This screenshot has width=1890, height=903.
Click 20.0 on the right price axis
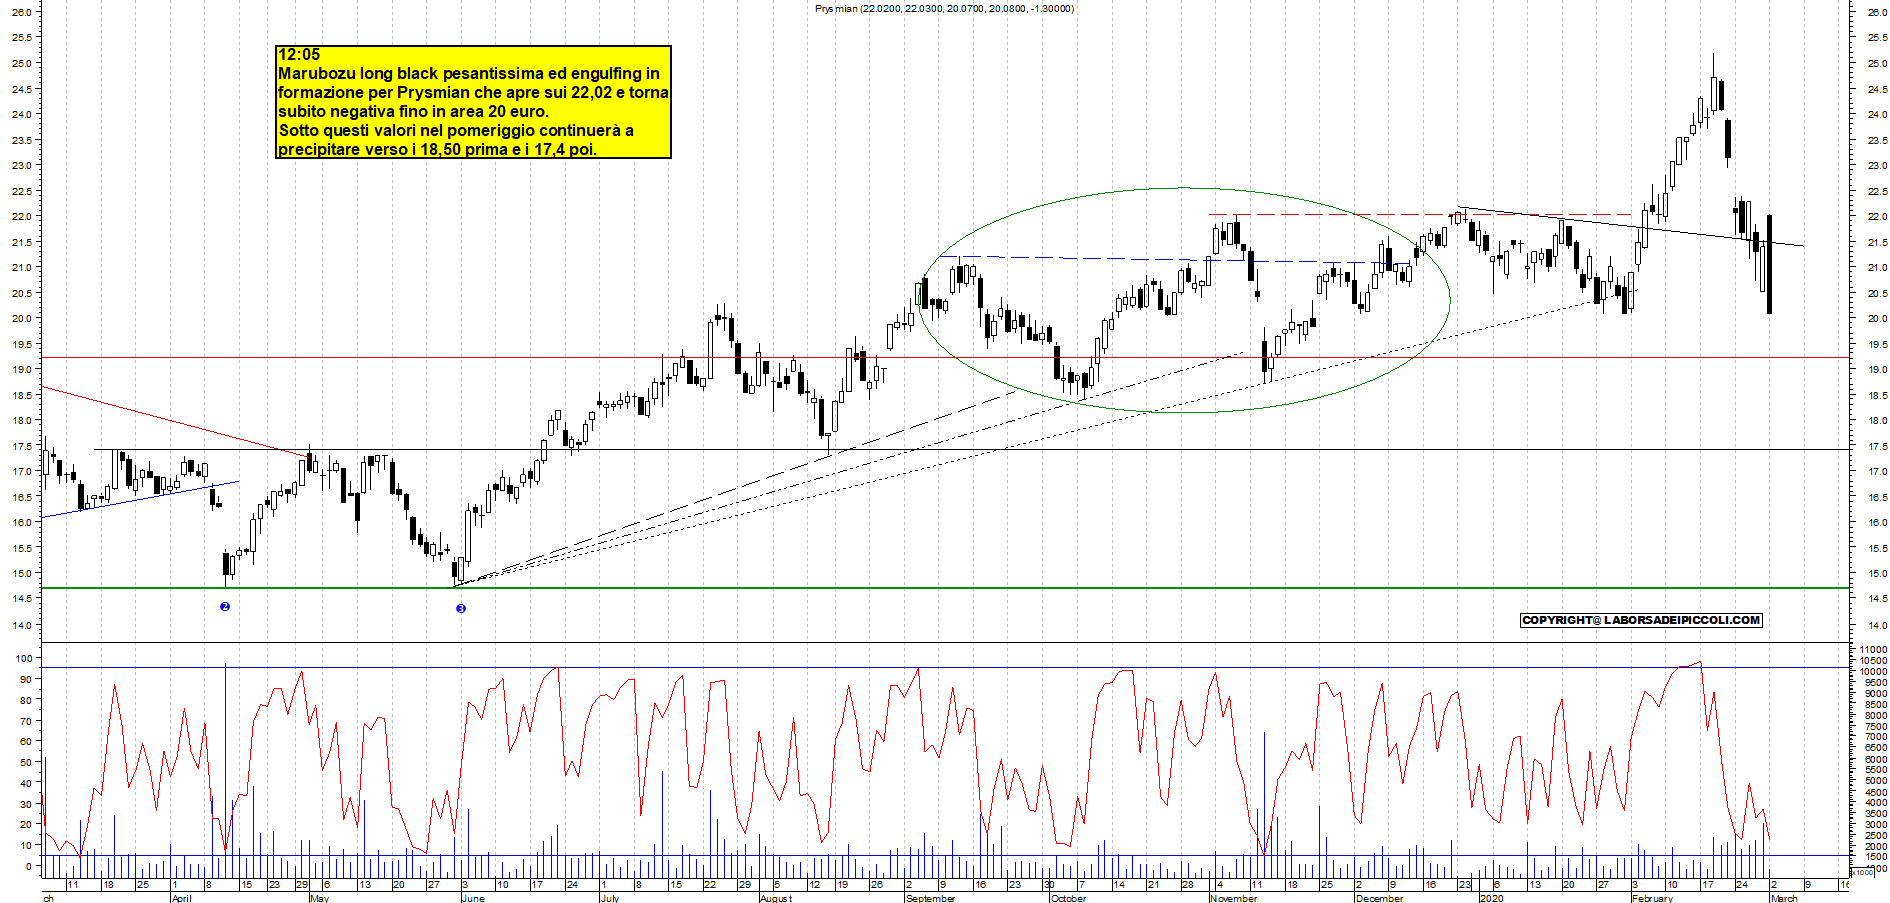[1877, 318]
